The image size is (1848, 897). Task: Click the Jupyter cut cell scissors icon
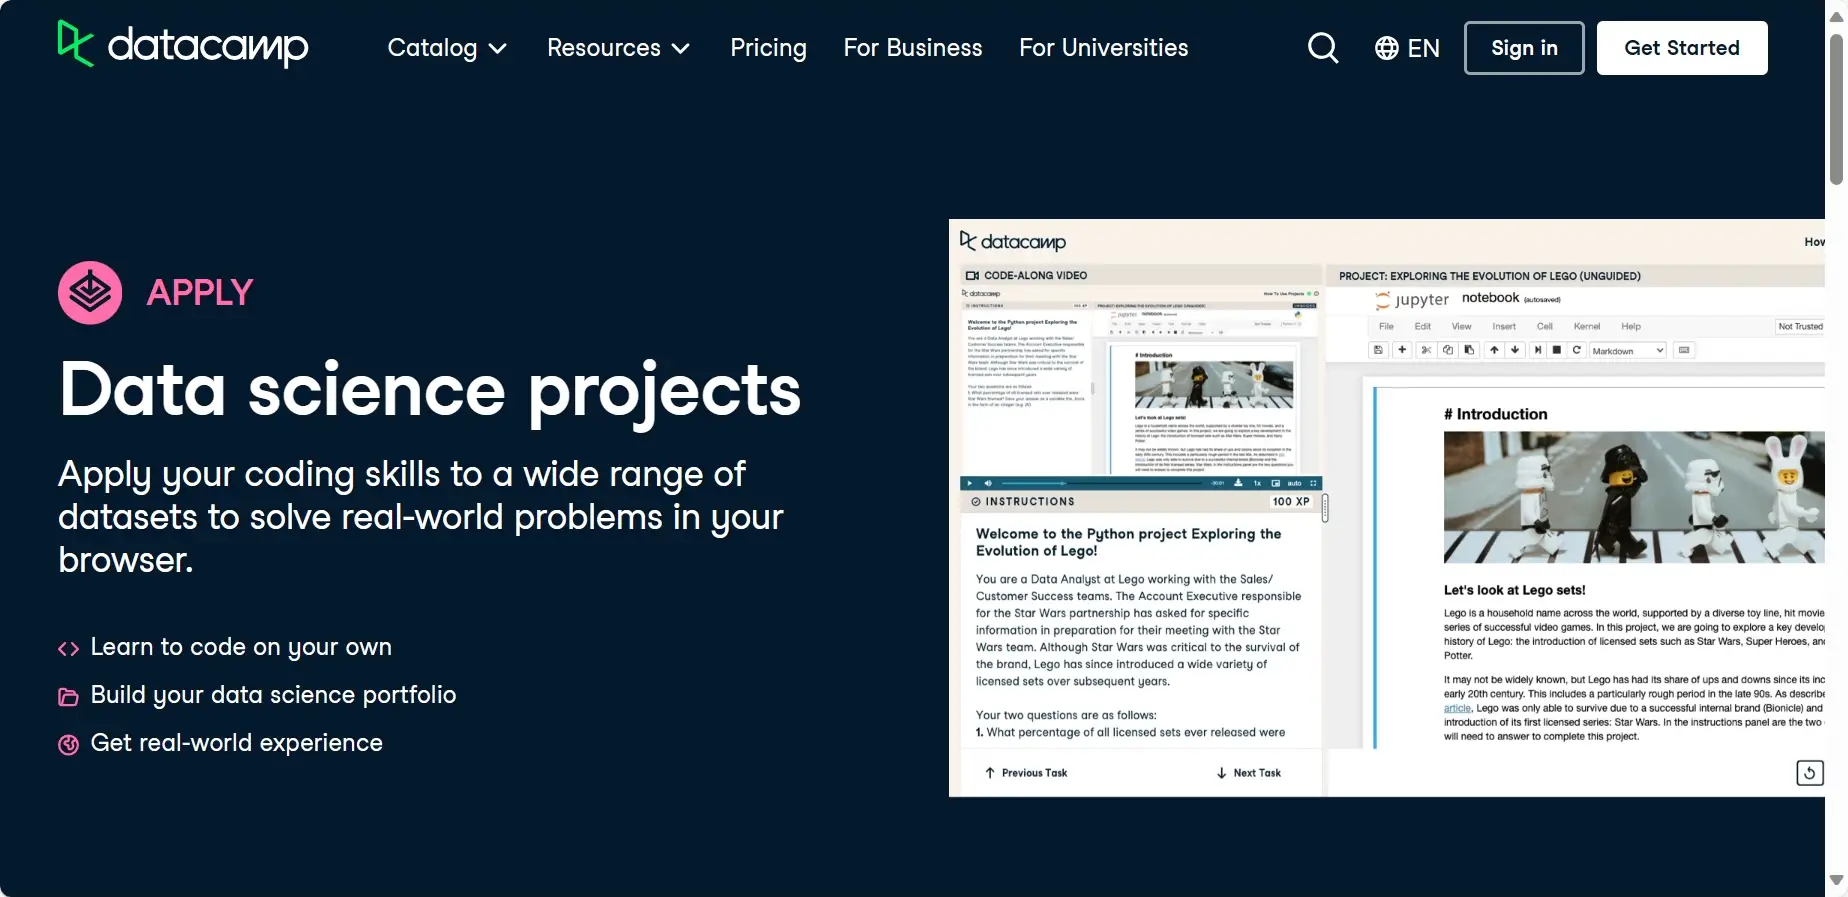click(1426, 350)
